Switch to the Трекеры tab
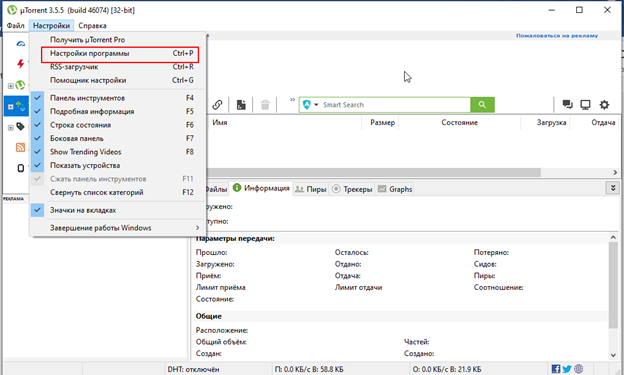Image resolution: width=624 pixels, height=375 pixels. (352, 189)
